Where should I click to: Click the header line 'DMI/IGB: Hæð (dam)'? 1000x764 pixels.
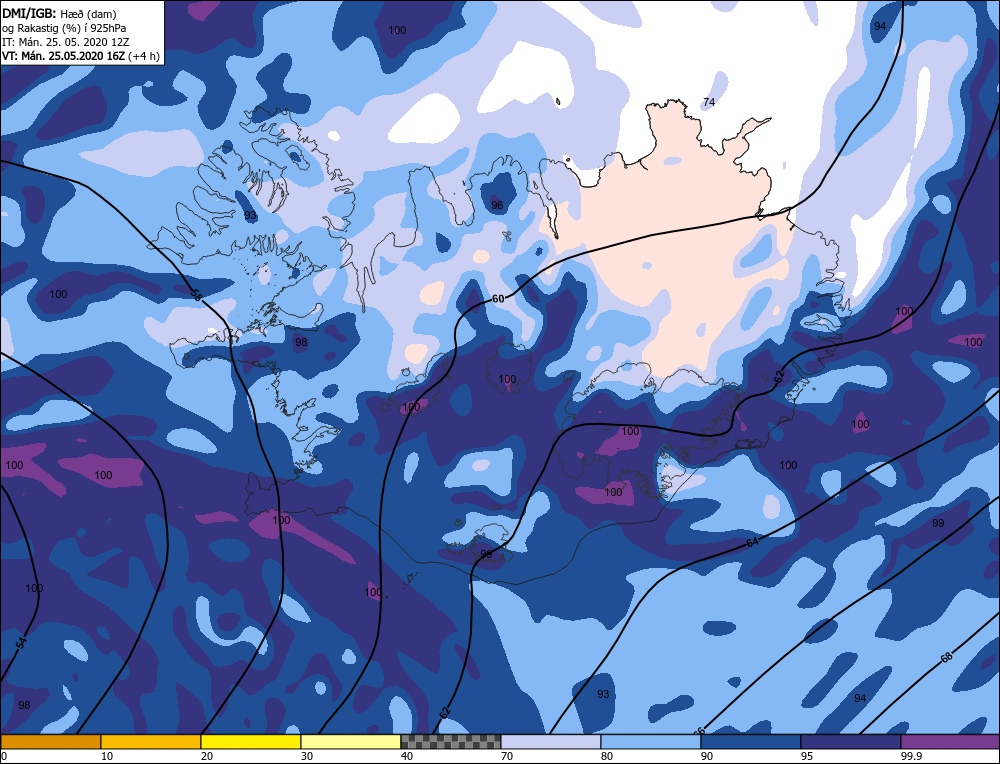coord(59,13)
